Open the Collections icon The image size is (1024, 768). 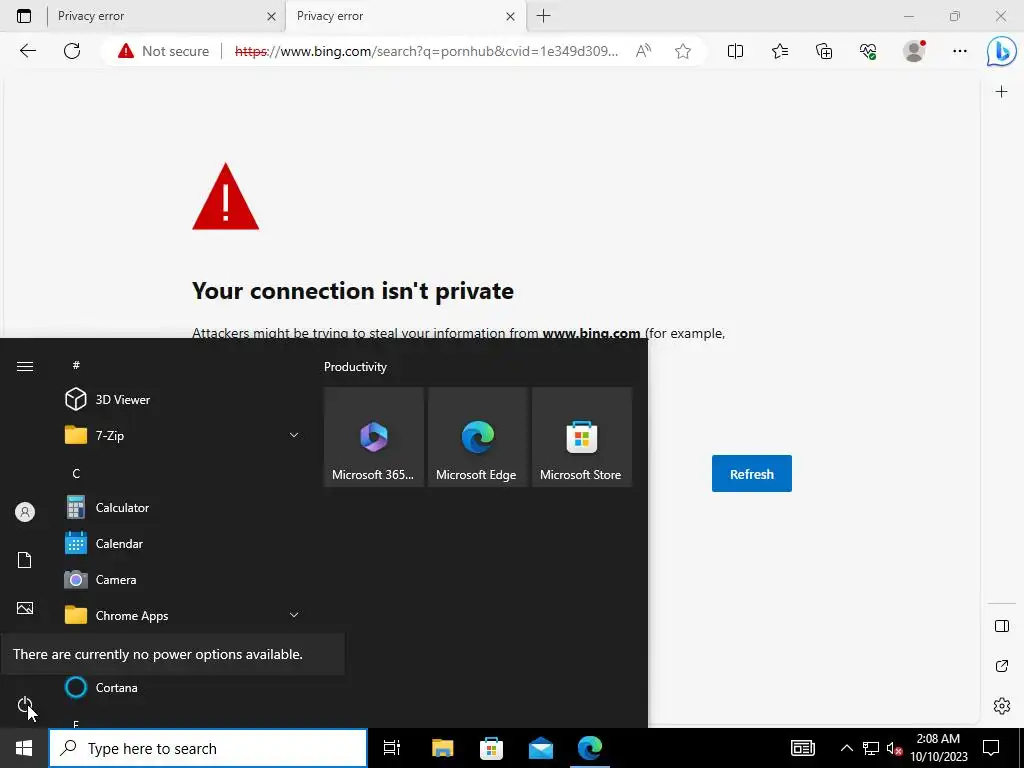point(824,51)
